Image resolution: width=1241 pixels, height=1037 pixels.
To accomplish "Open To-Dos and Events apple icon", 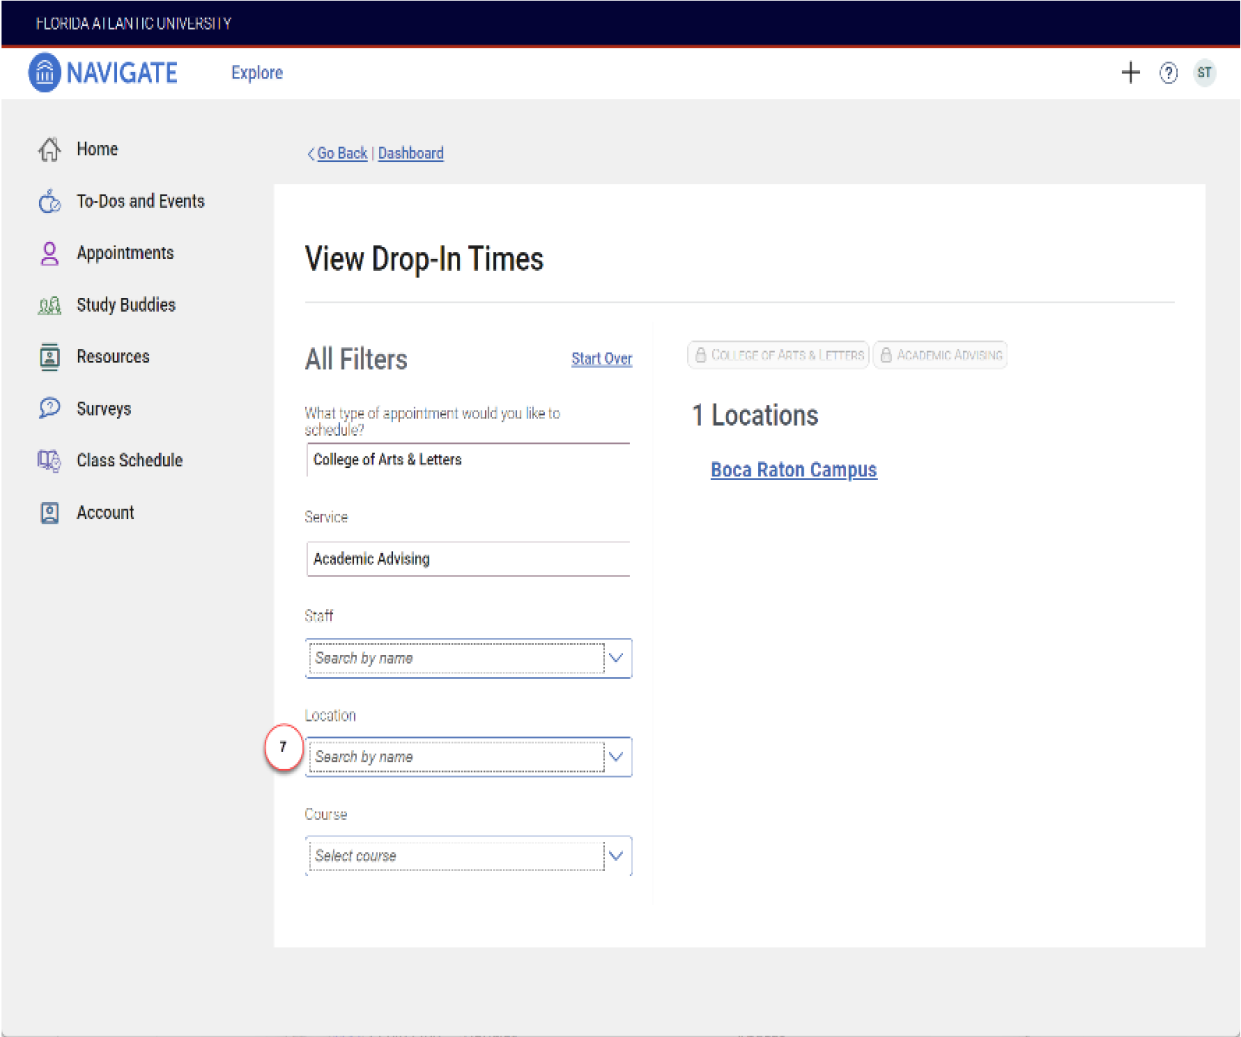I will pos(49,202).
